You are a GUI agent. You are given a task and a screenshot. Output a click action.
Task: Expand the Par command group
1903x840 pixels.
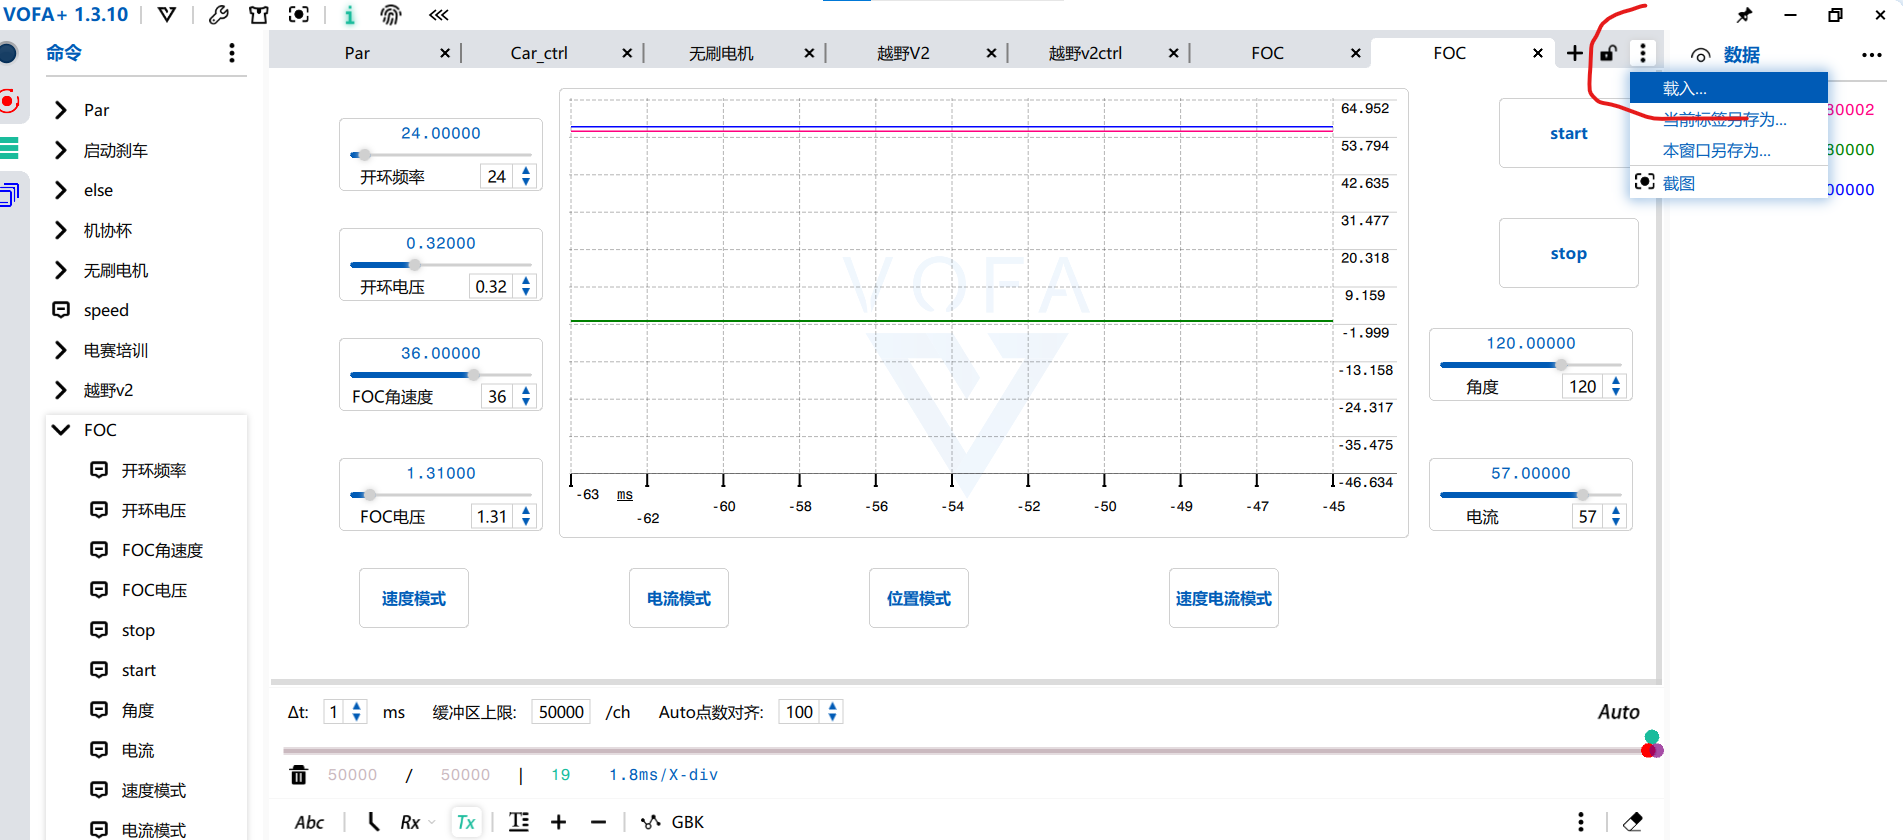click(x=61, y=110)
